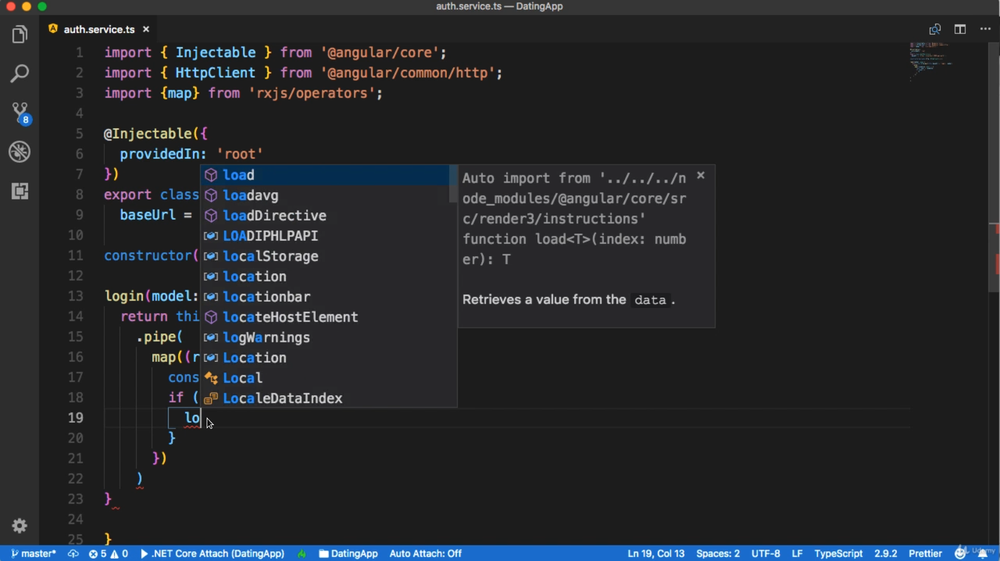Toggle Auto Attach in status bar
Image resolution: width=1000 pixels, height=561 pixels.
pos(425,553)
